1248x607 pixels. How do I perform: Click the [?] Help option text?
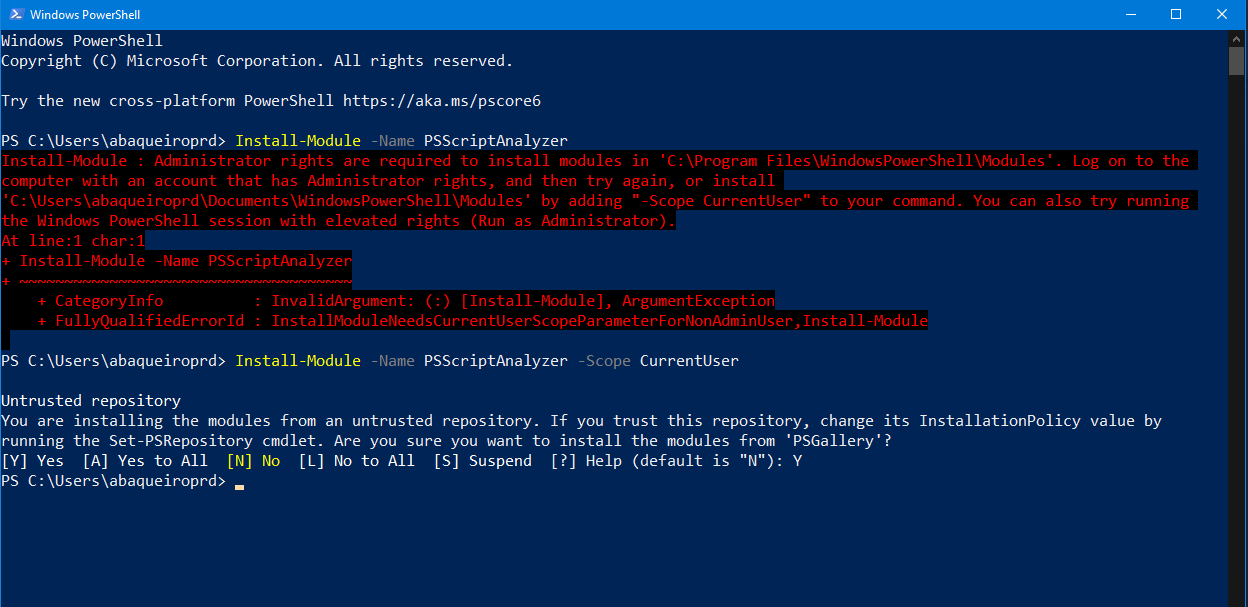(x=584, y=460)
